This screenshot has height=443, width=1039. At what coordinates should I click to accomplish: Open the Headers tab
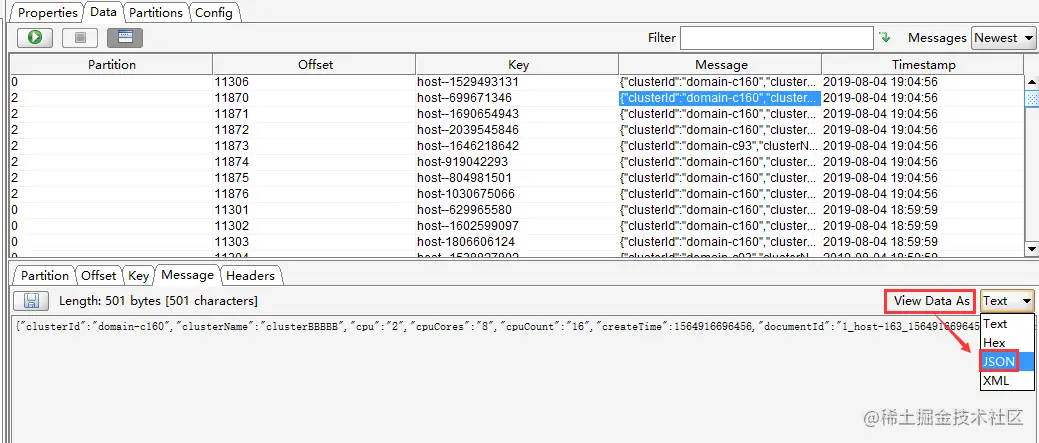tap(250, 275)
